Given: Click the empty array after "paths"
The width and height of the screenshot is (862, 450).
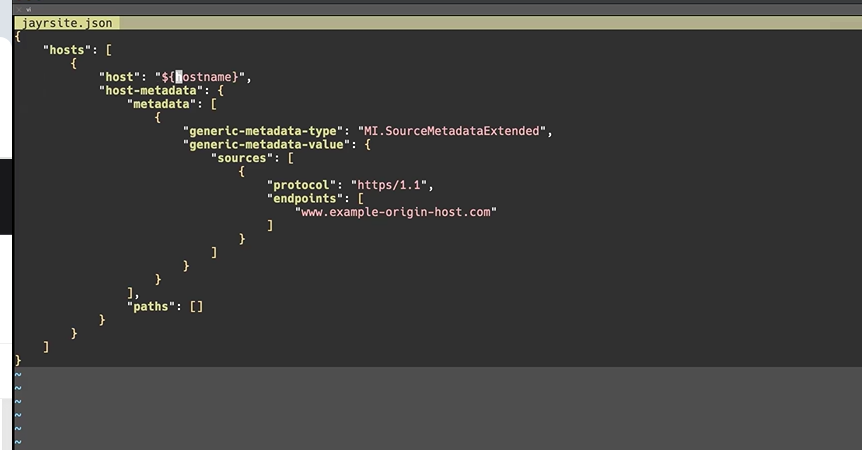Looking at the screenshot, I should click(197, 307).
